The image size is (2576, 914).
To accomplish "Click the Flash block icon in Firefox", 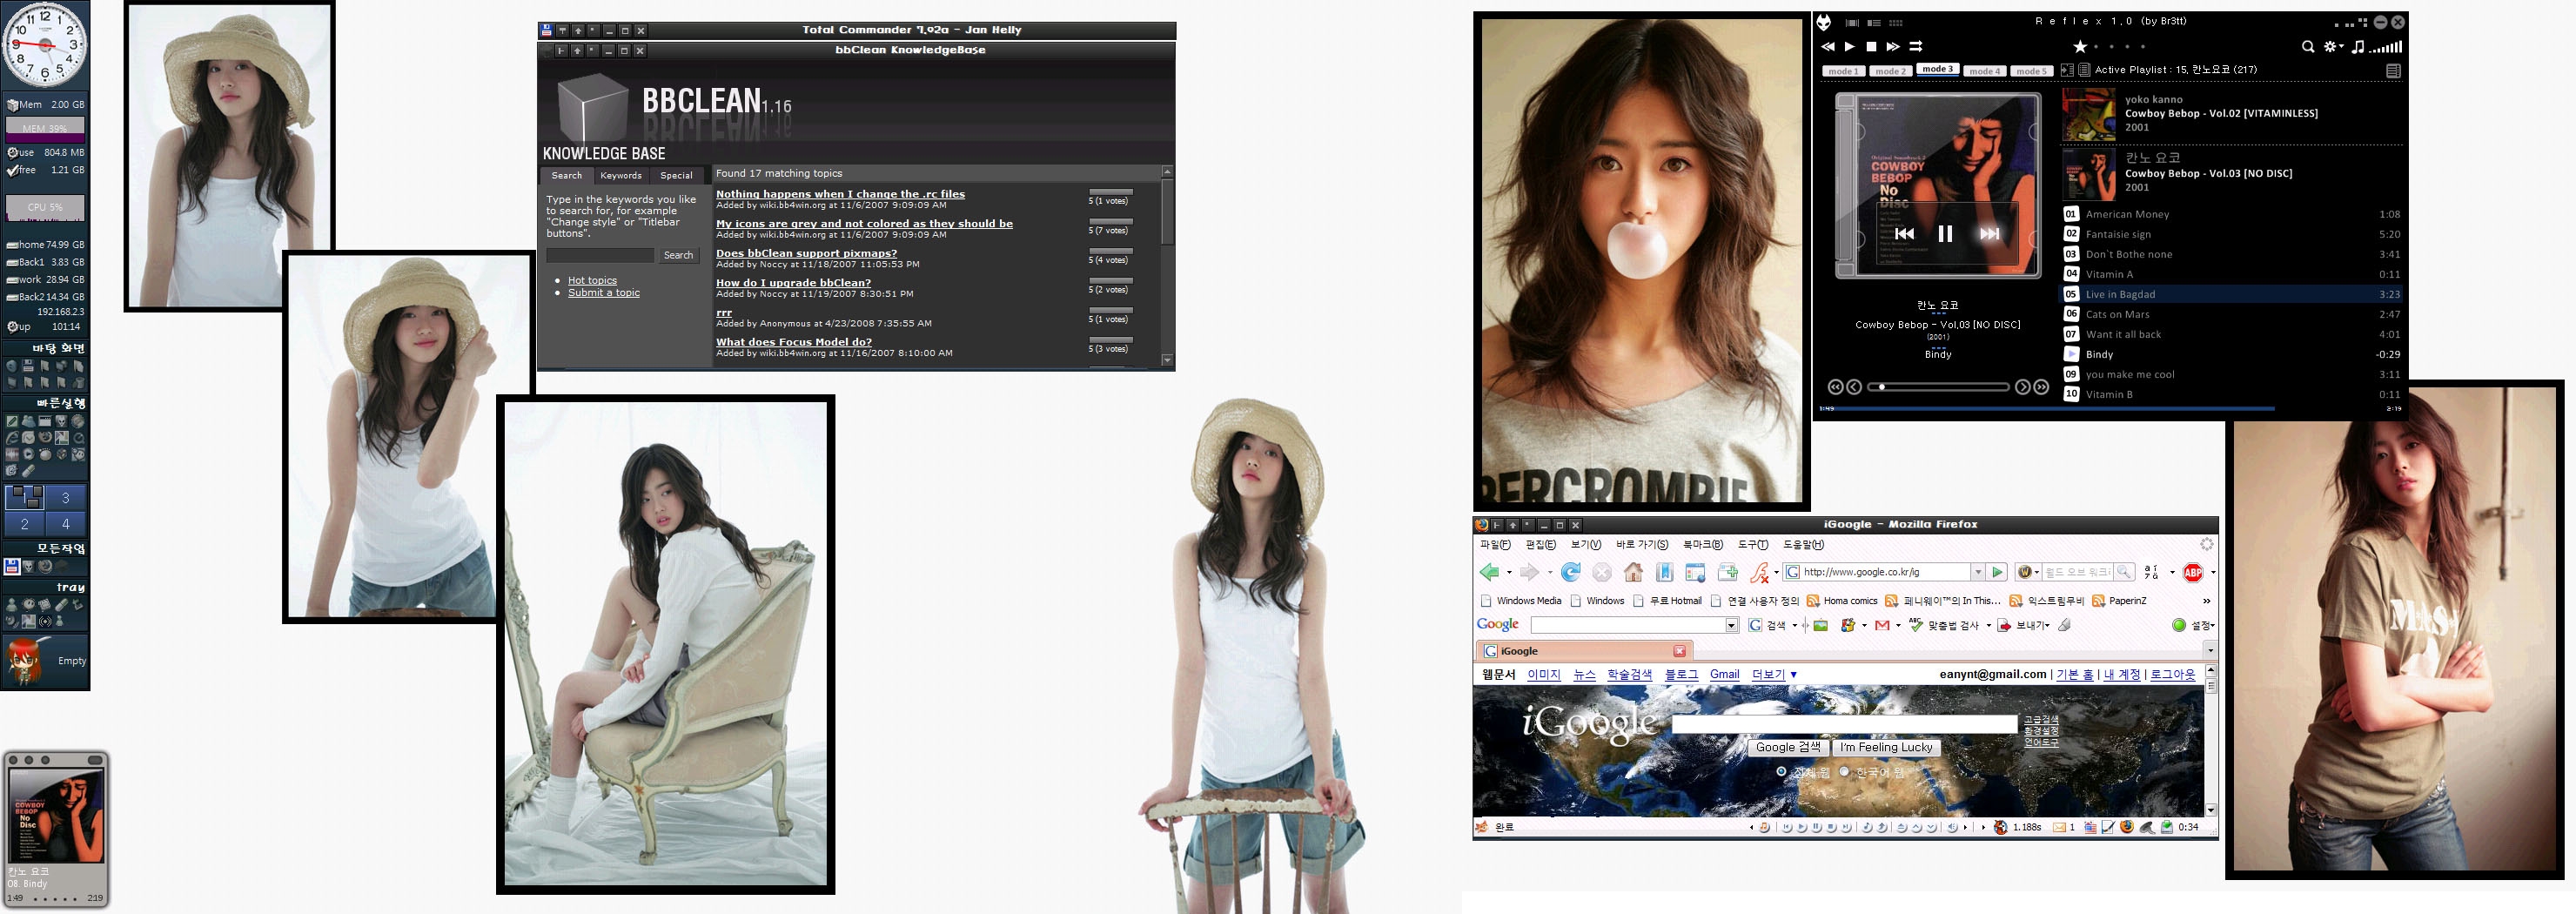I will pyautogui.click(x=1759, y=572).
